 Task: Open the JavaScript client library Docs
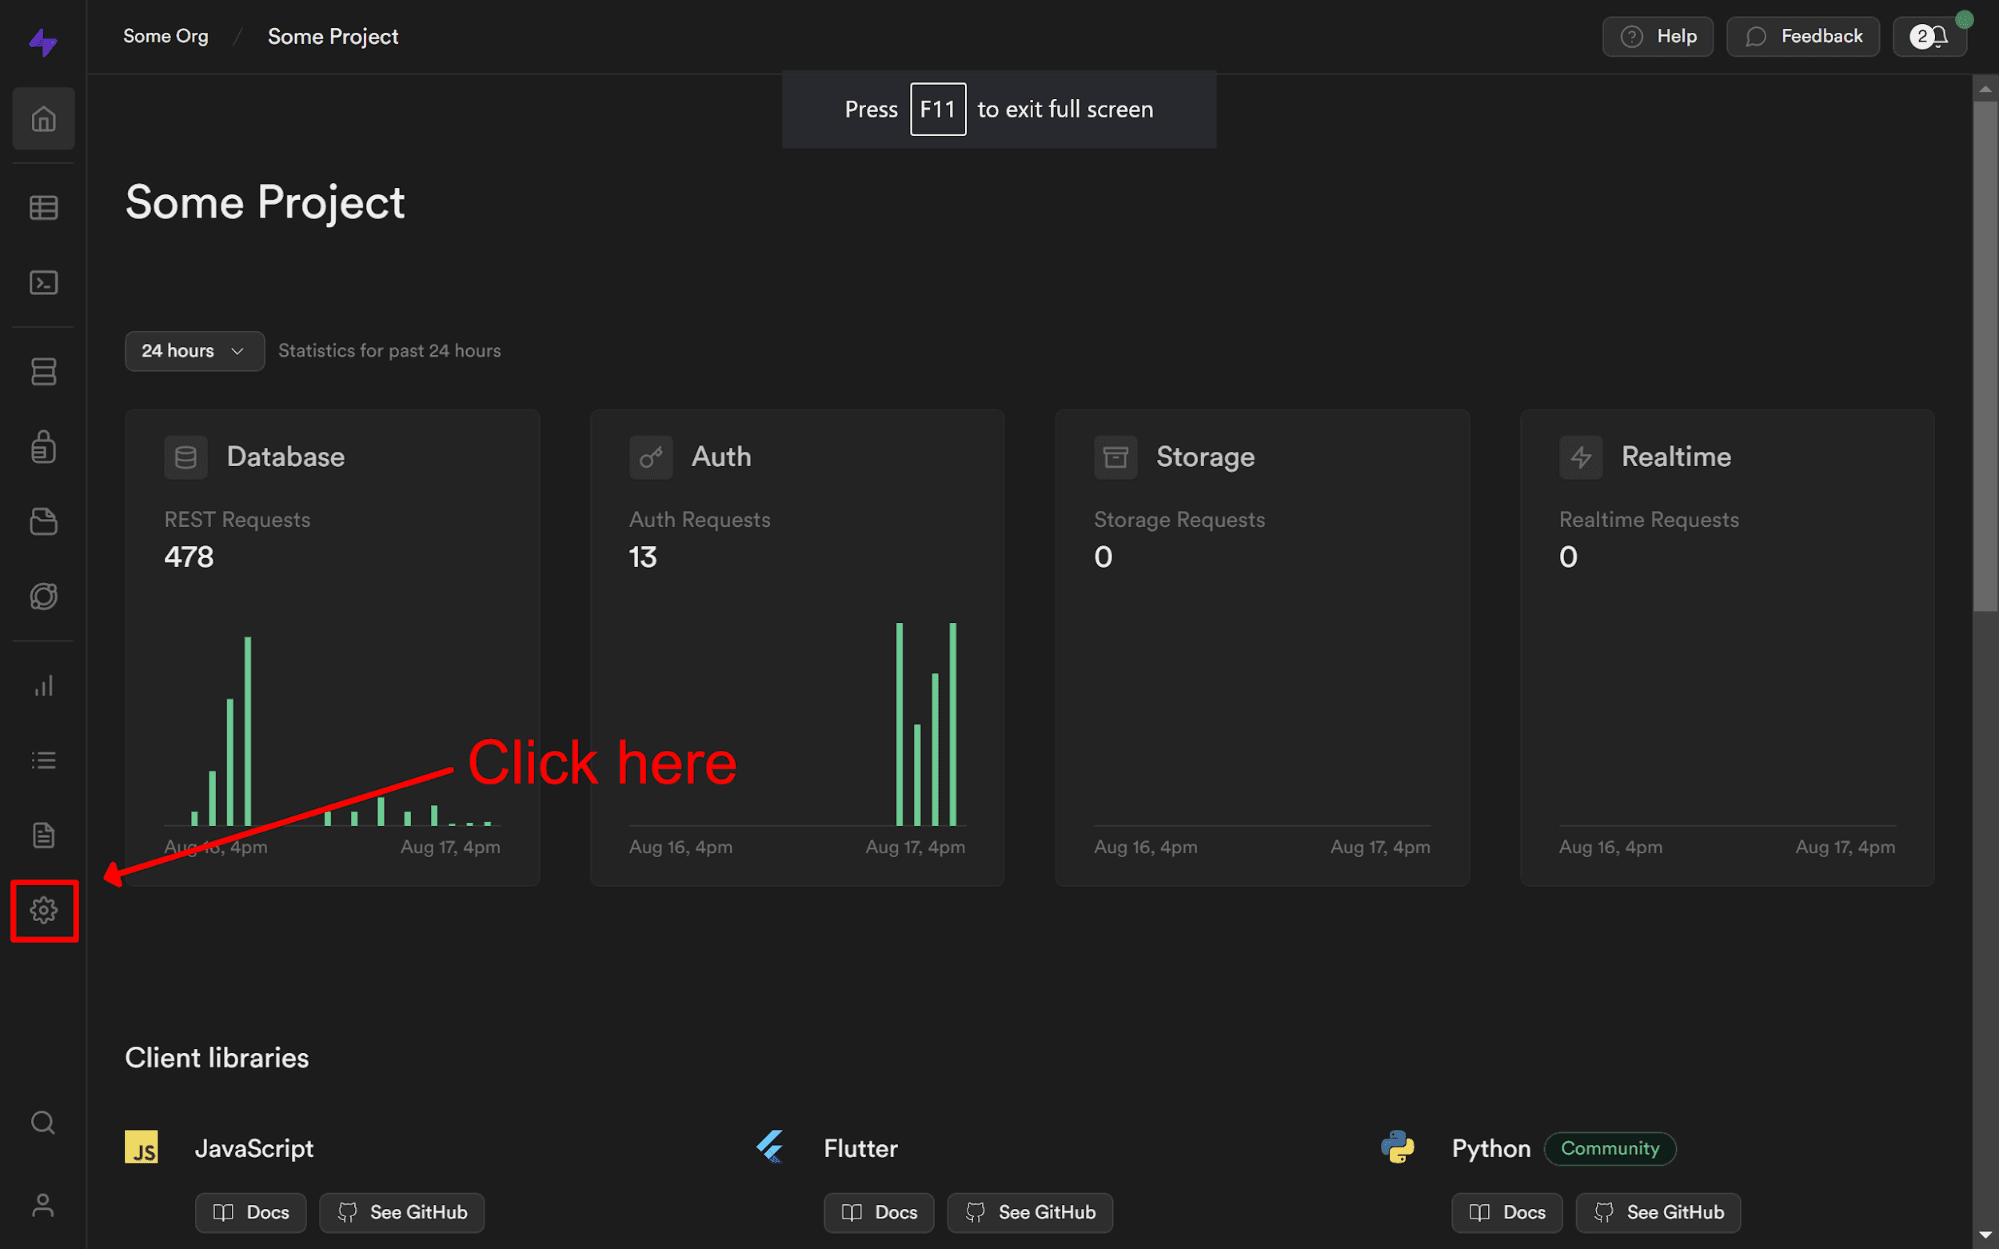[x=250, y=1212]
